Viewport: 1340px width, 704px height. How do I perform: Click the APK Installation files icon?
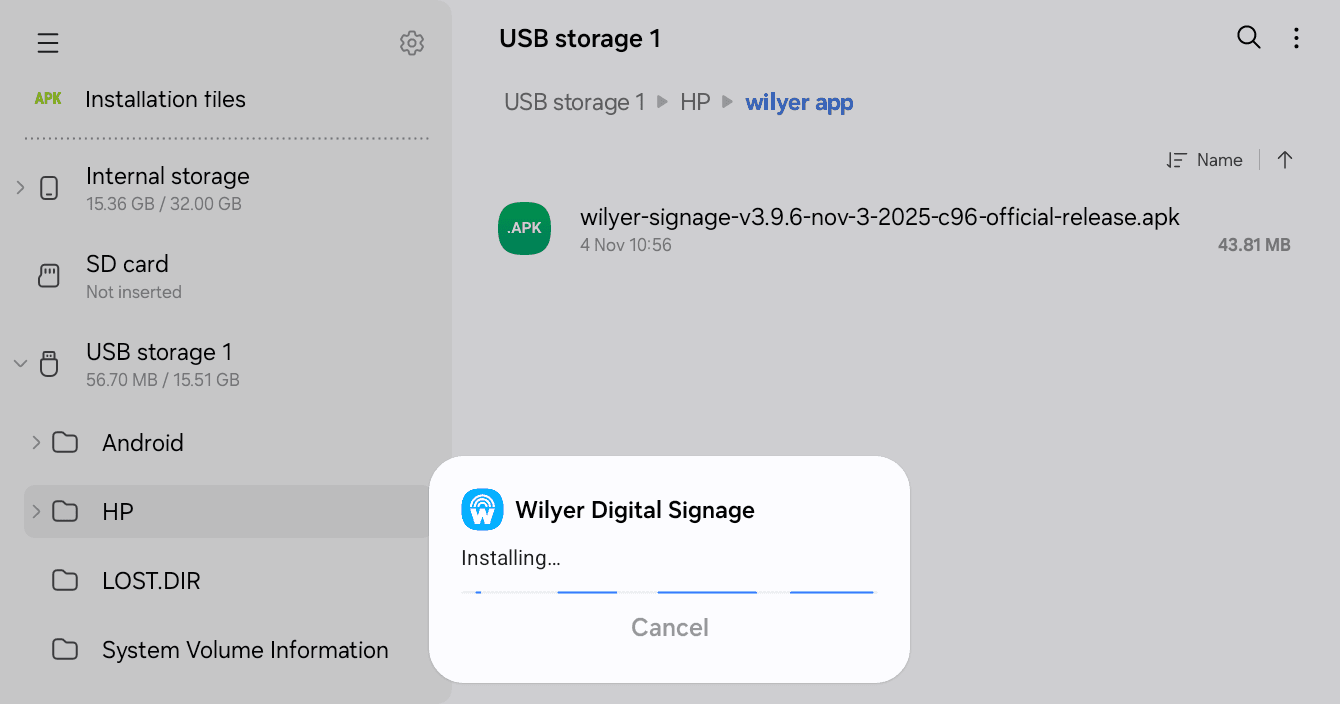tap(48, 99)
